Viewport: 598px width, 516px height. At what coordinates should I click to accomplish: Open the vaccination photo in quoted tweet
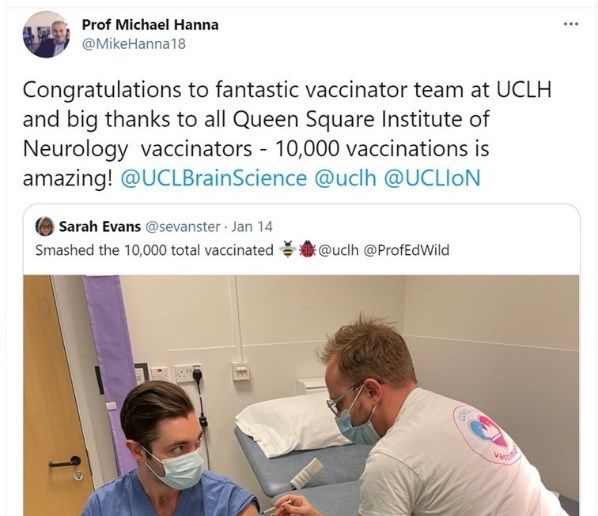tap(301, 395)
